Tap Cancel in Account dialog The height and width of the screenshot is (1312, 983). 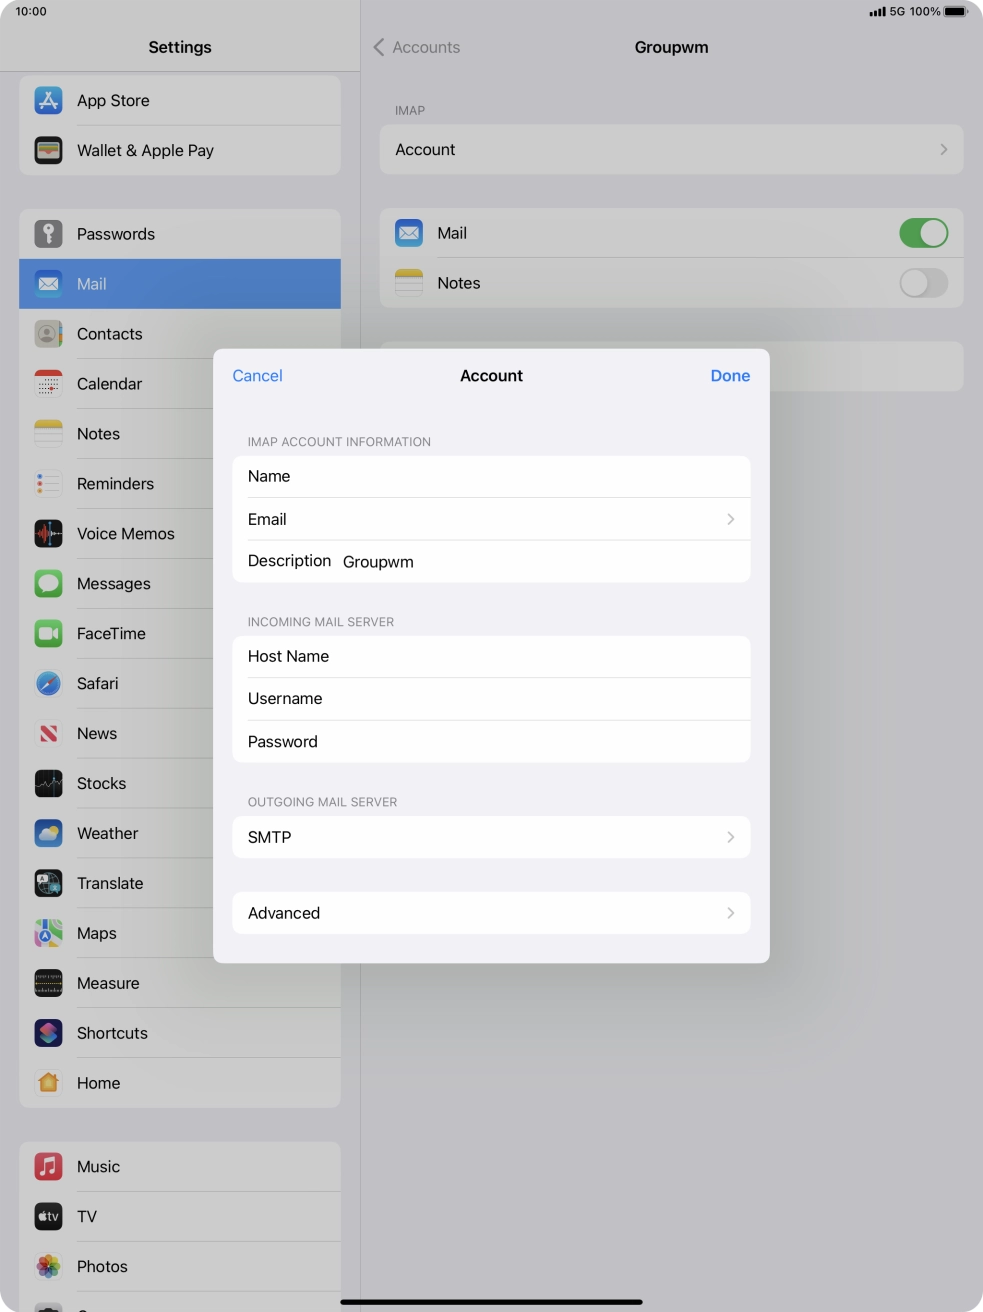tap(257, 376)
